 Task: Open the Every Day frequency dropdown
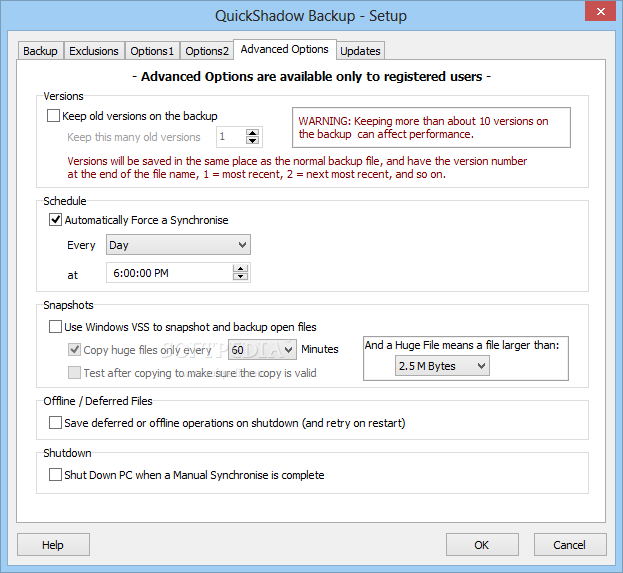[x=178, y=245]
